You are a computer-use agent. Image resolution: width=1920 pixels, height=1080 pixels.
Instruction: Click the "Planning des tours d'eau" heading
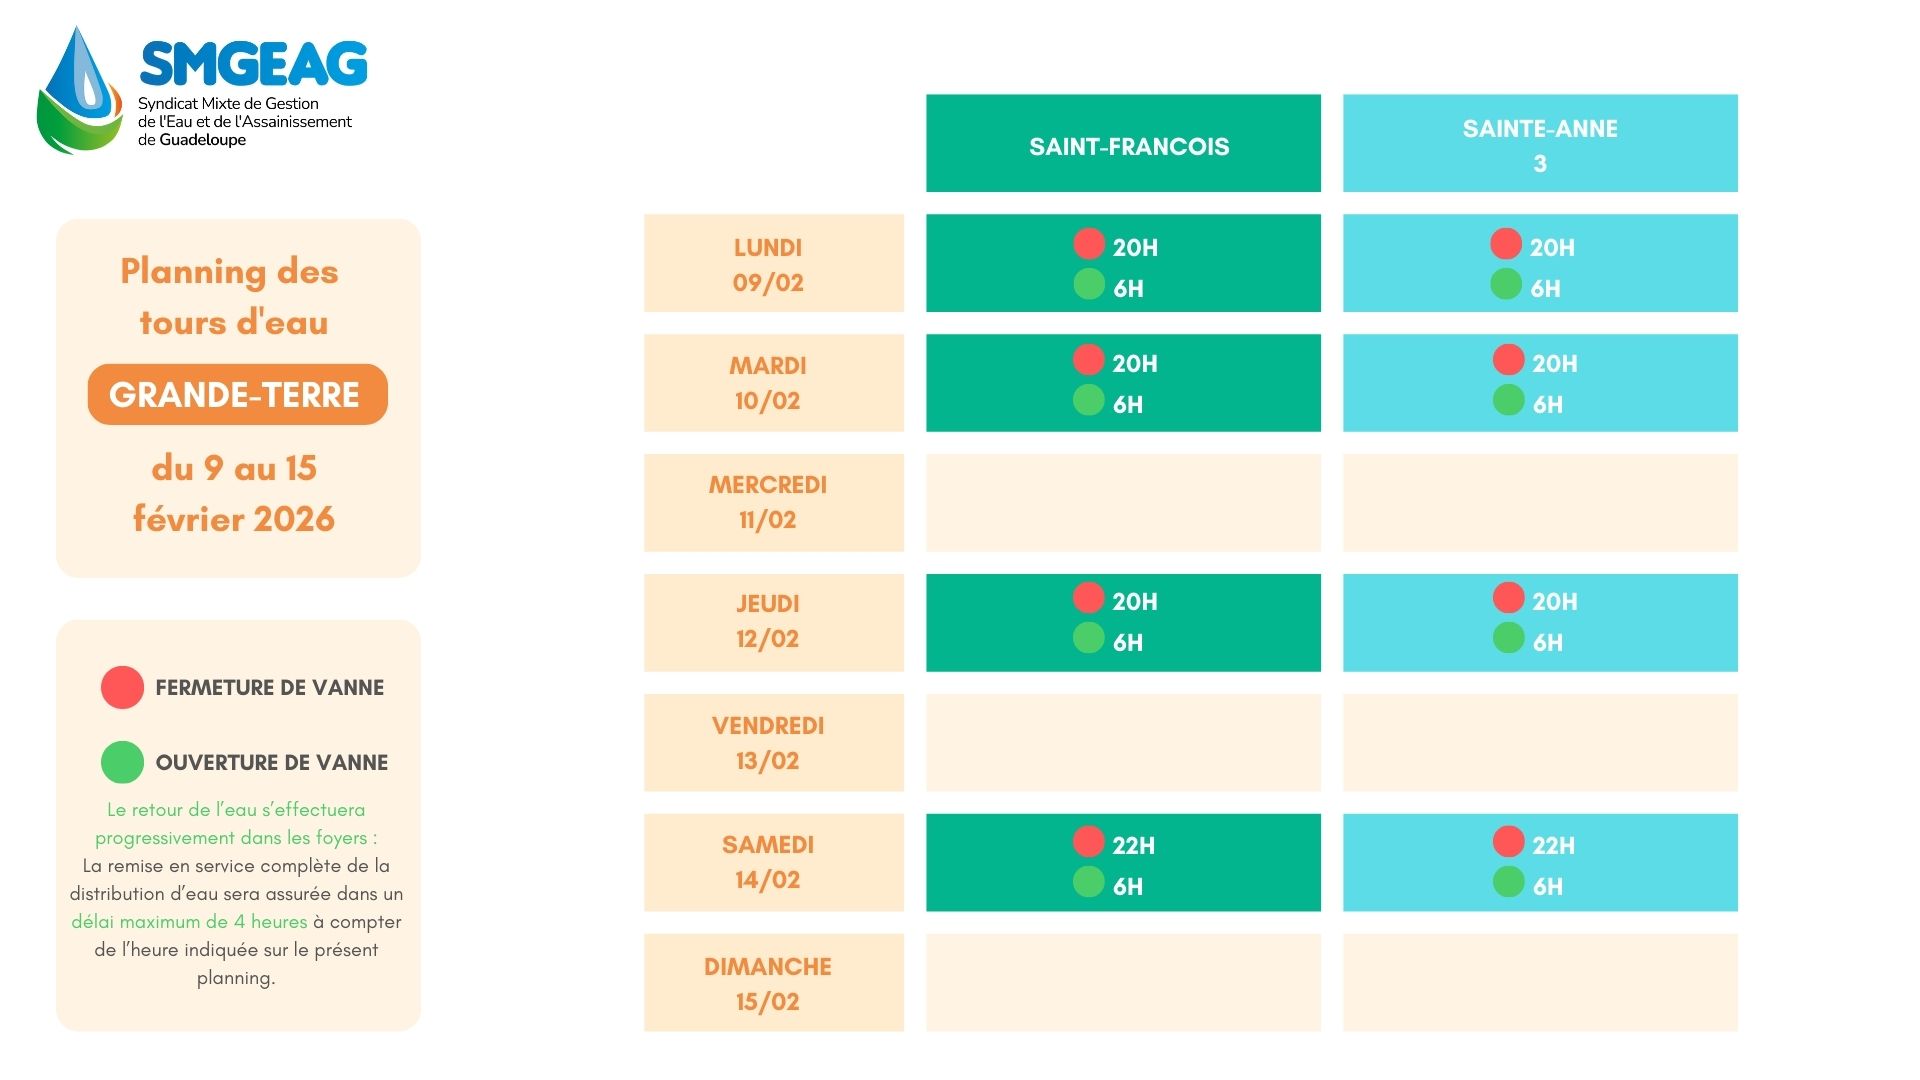pyautogui.click(x=231, y=297)
